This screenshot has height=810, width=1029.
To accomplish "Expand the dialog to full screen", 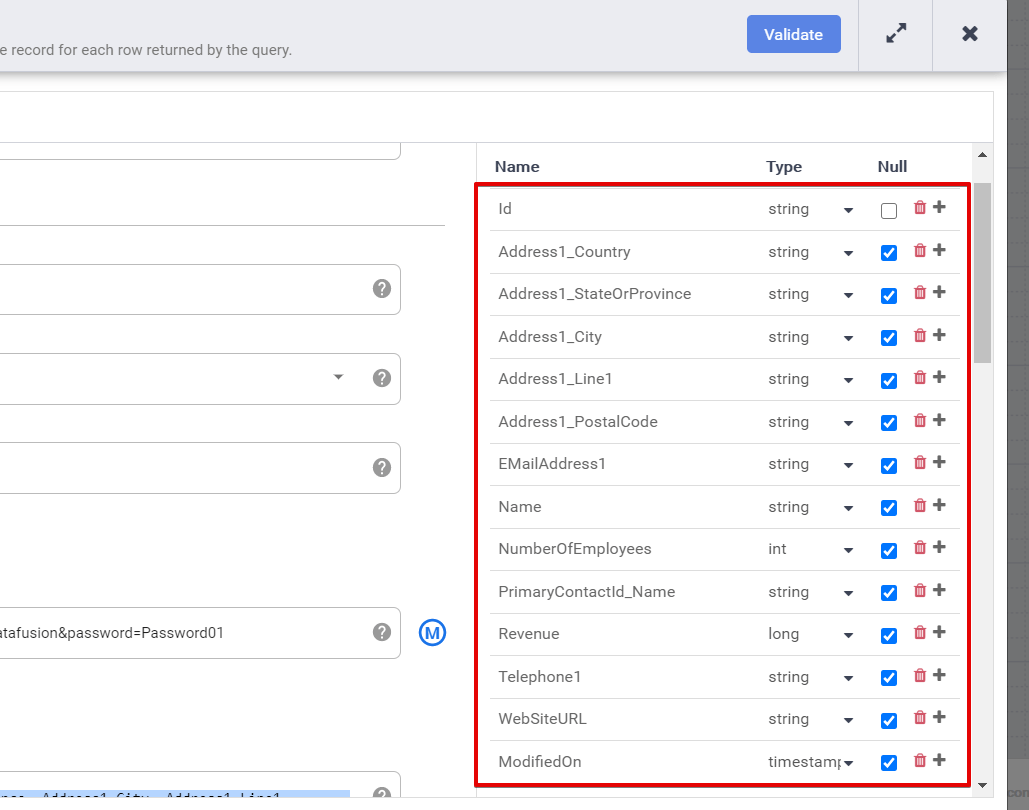I will coord(896,33).
